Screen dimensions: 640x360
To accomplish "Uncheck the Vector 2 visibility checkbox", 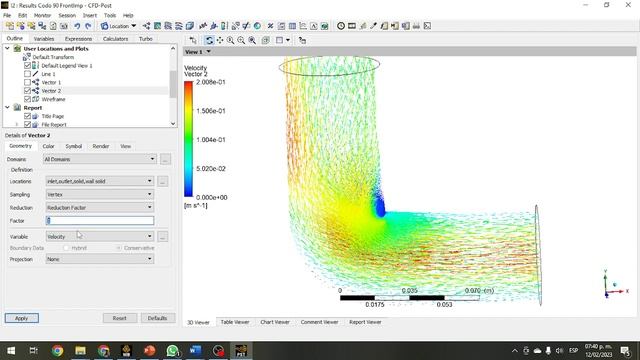I will tap(27, 91).
